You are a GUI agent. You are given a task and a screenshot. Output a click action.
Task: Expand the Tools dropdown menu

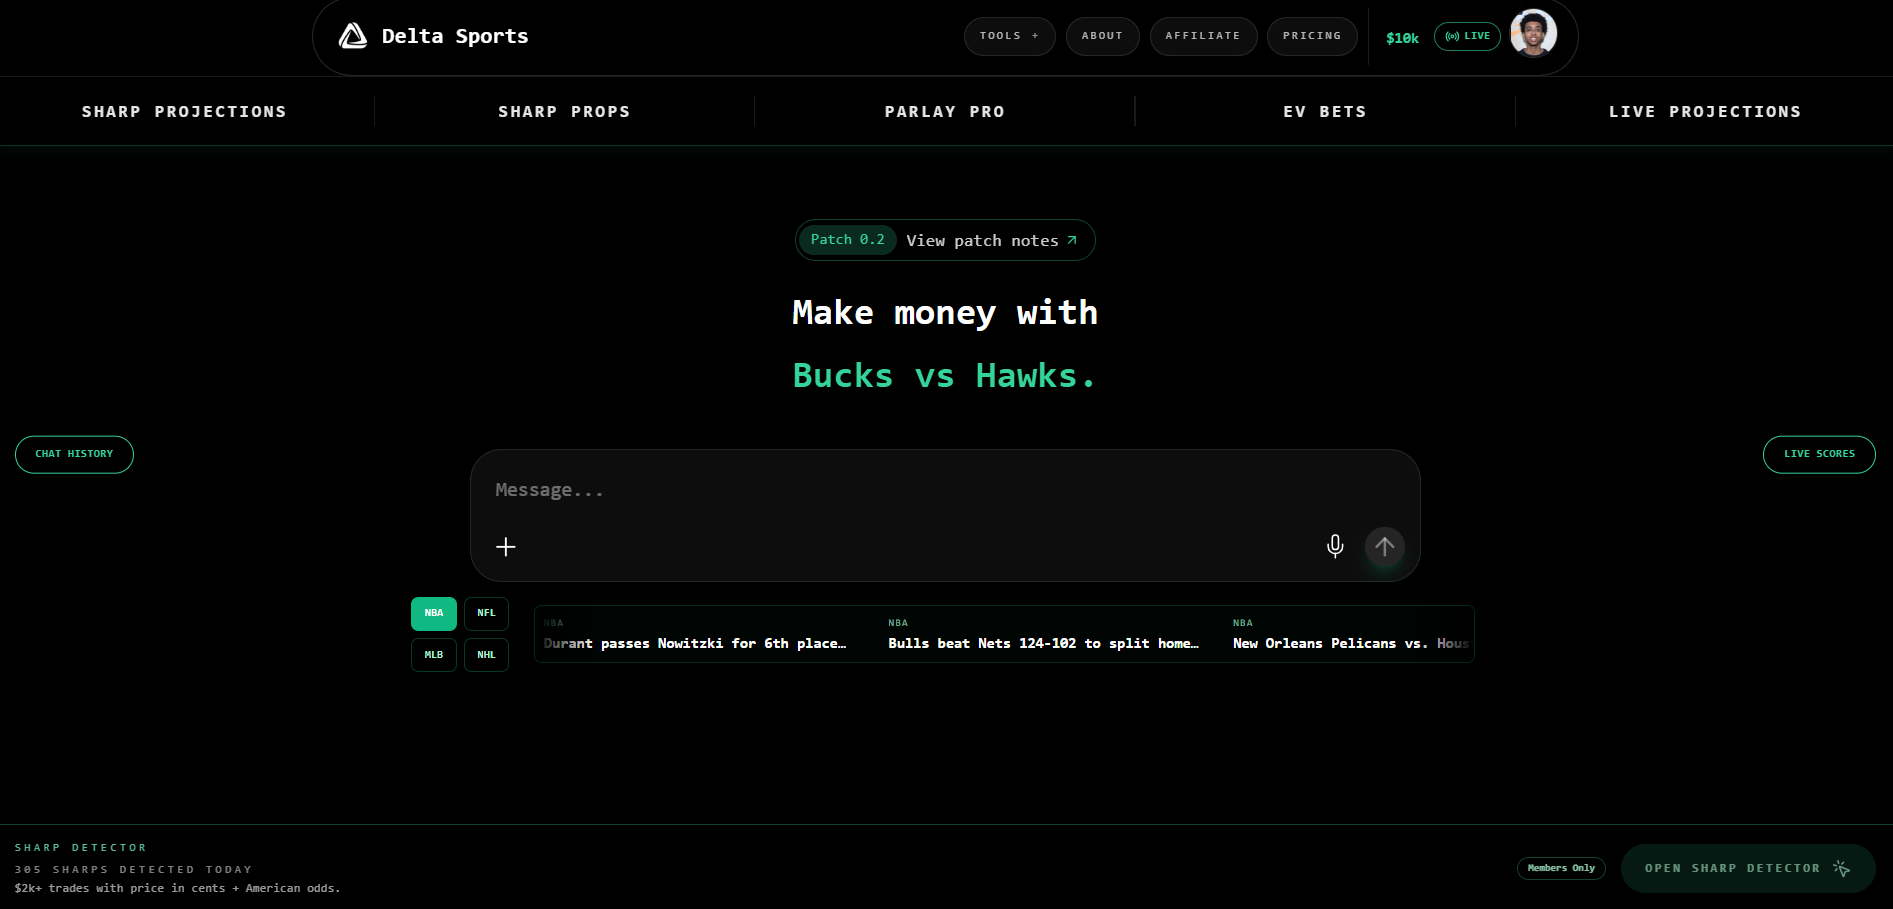pyautogui.click(x=1009, y=36)
